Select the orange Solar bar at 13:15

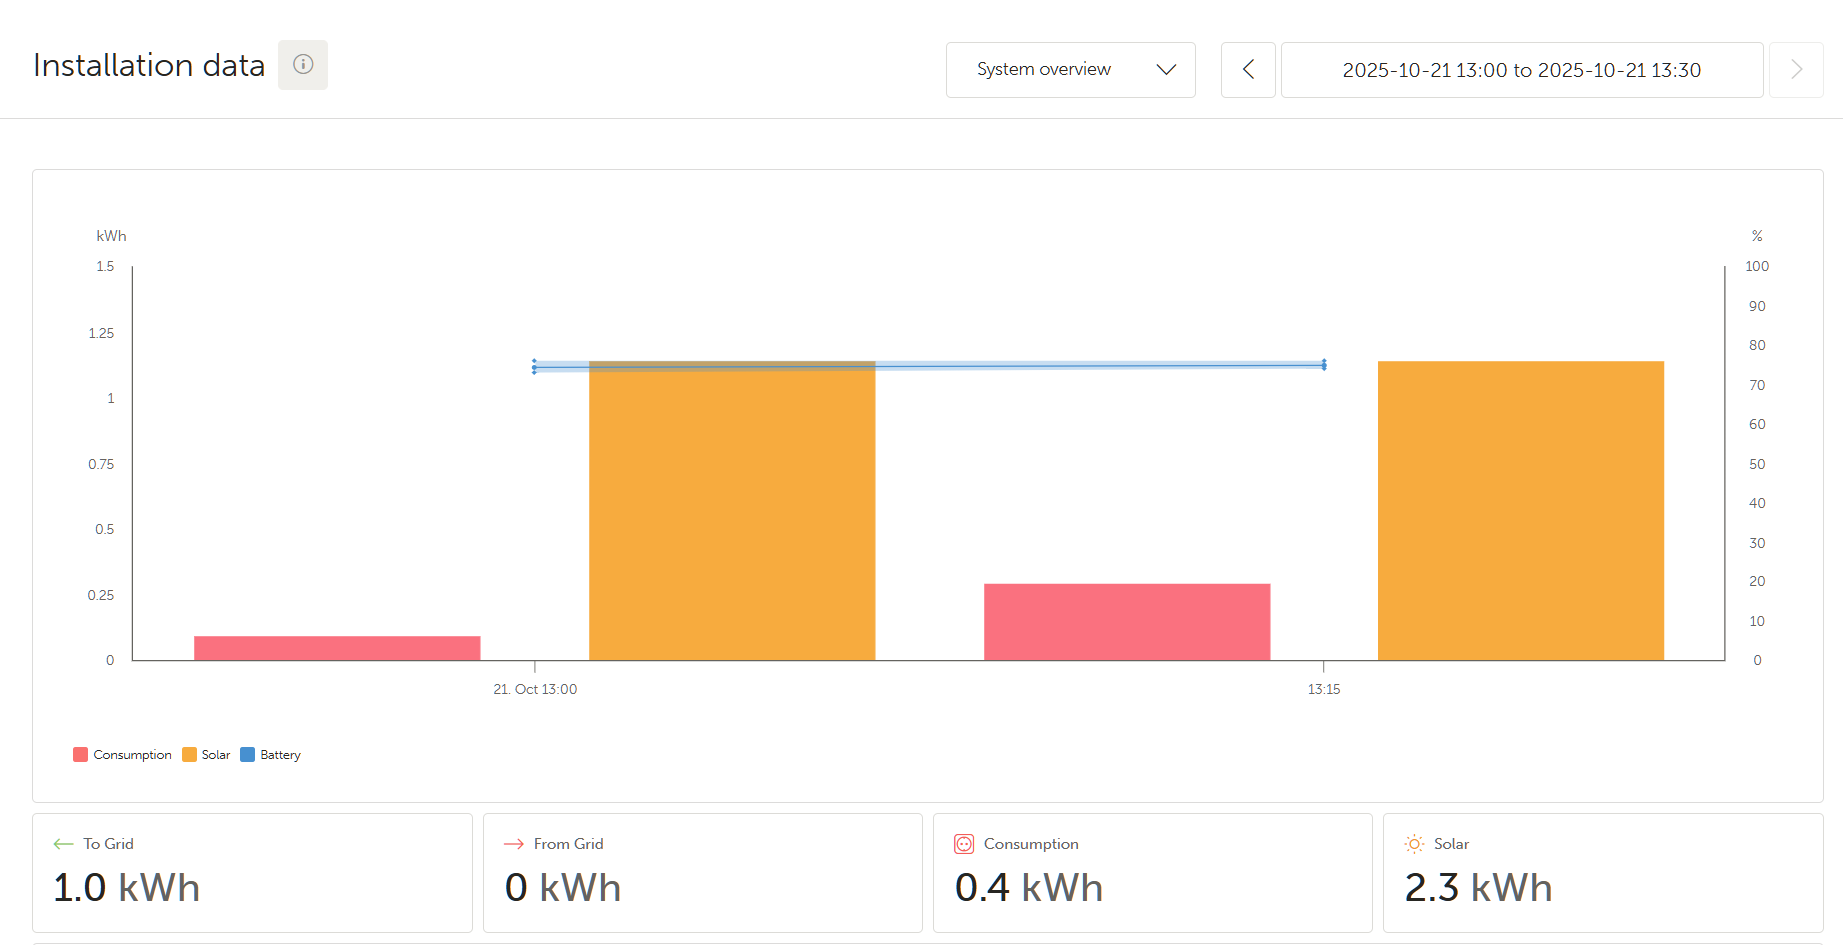(1520, 510)
